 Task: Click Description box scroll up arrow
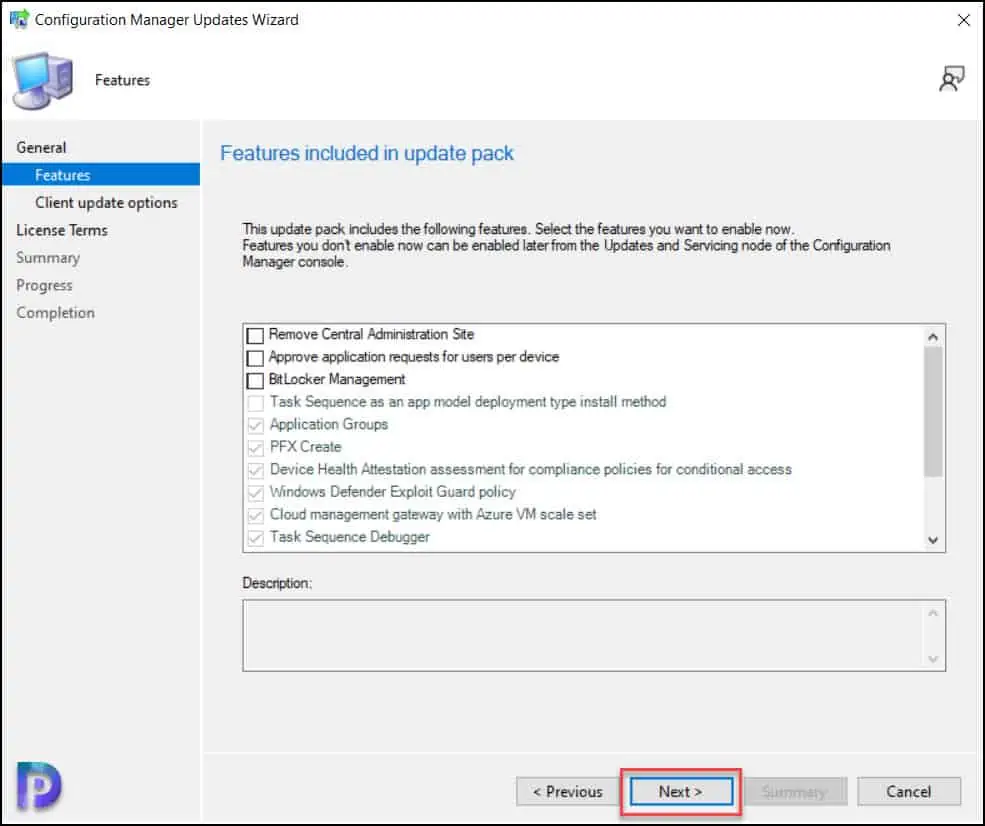933,612
